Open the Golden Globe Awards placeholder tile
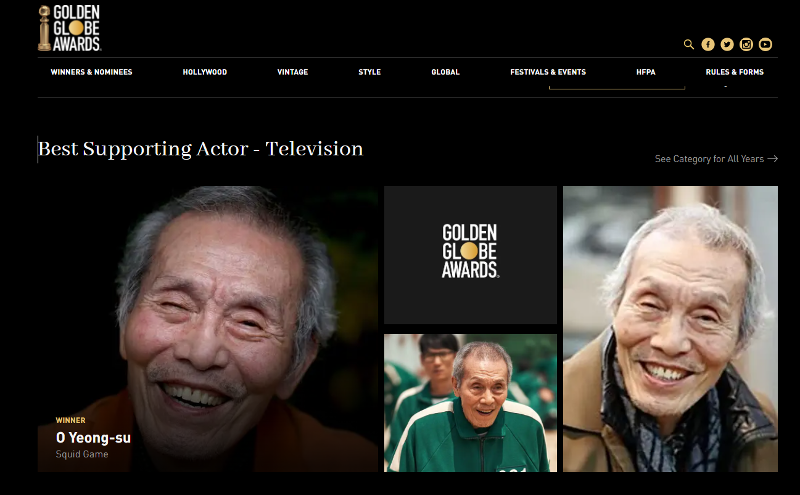This screenshot has height=495, width=800. click(470, 255)
